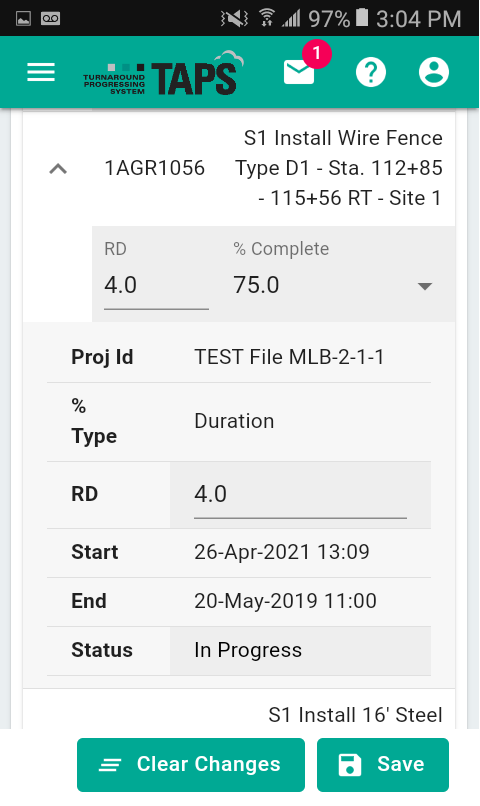Image resolution: width=480 pixels, height=806 pixels.
Task: Open the help question mark icon
Action: point(371,72)
